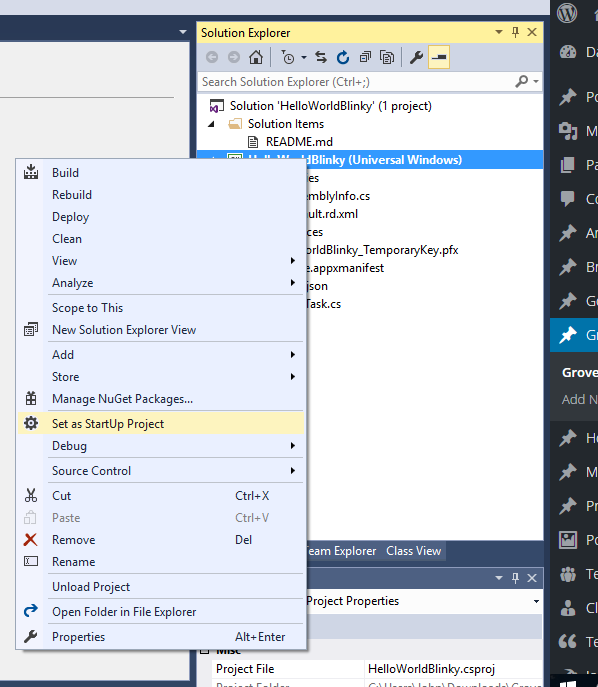This screenshot has width=598, height=687.
Task: Expand the View submenu
Action: [160, 261]
